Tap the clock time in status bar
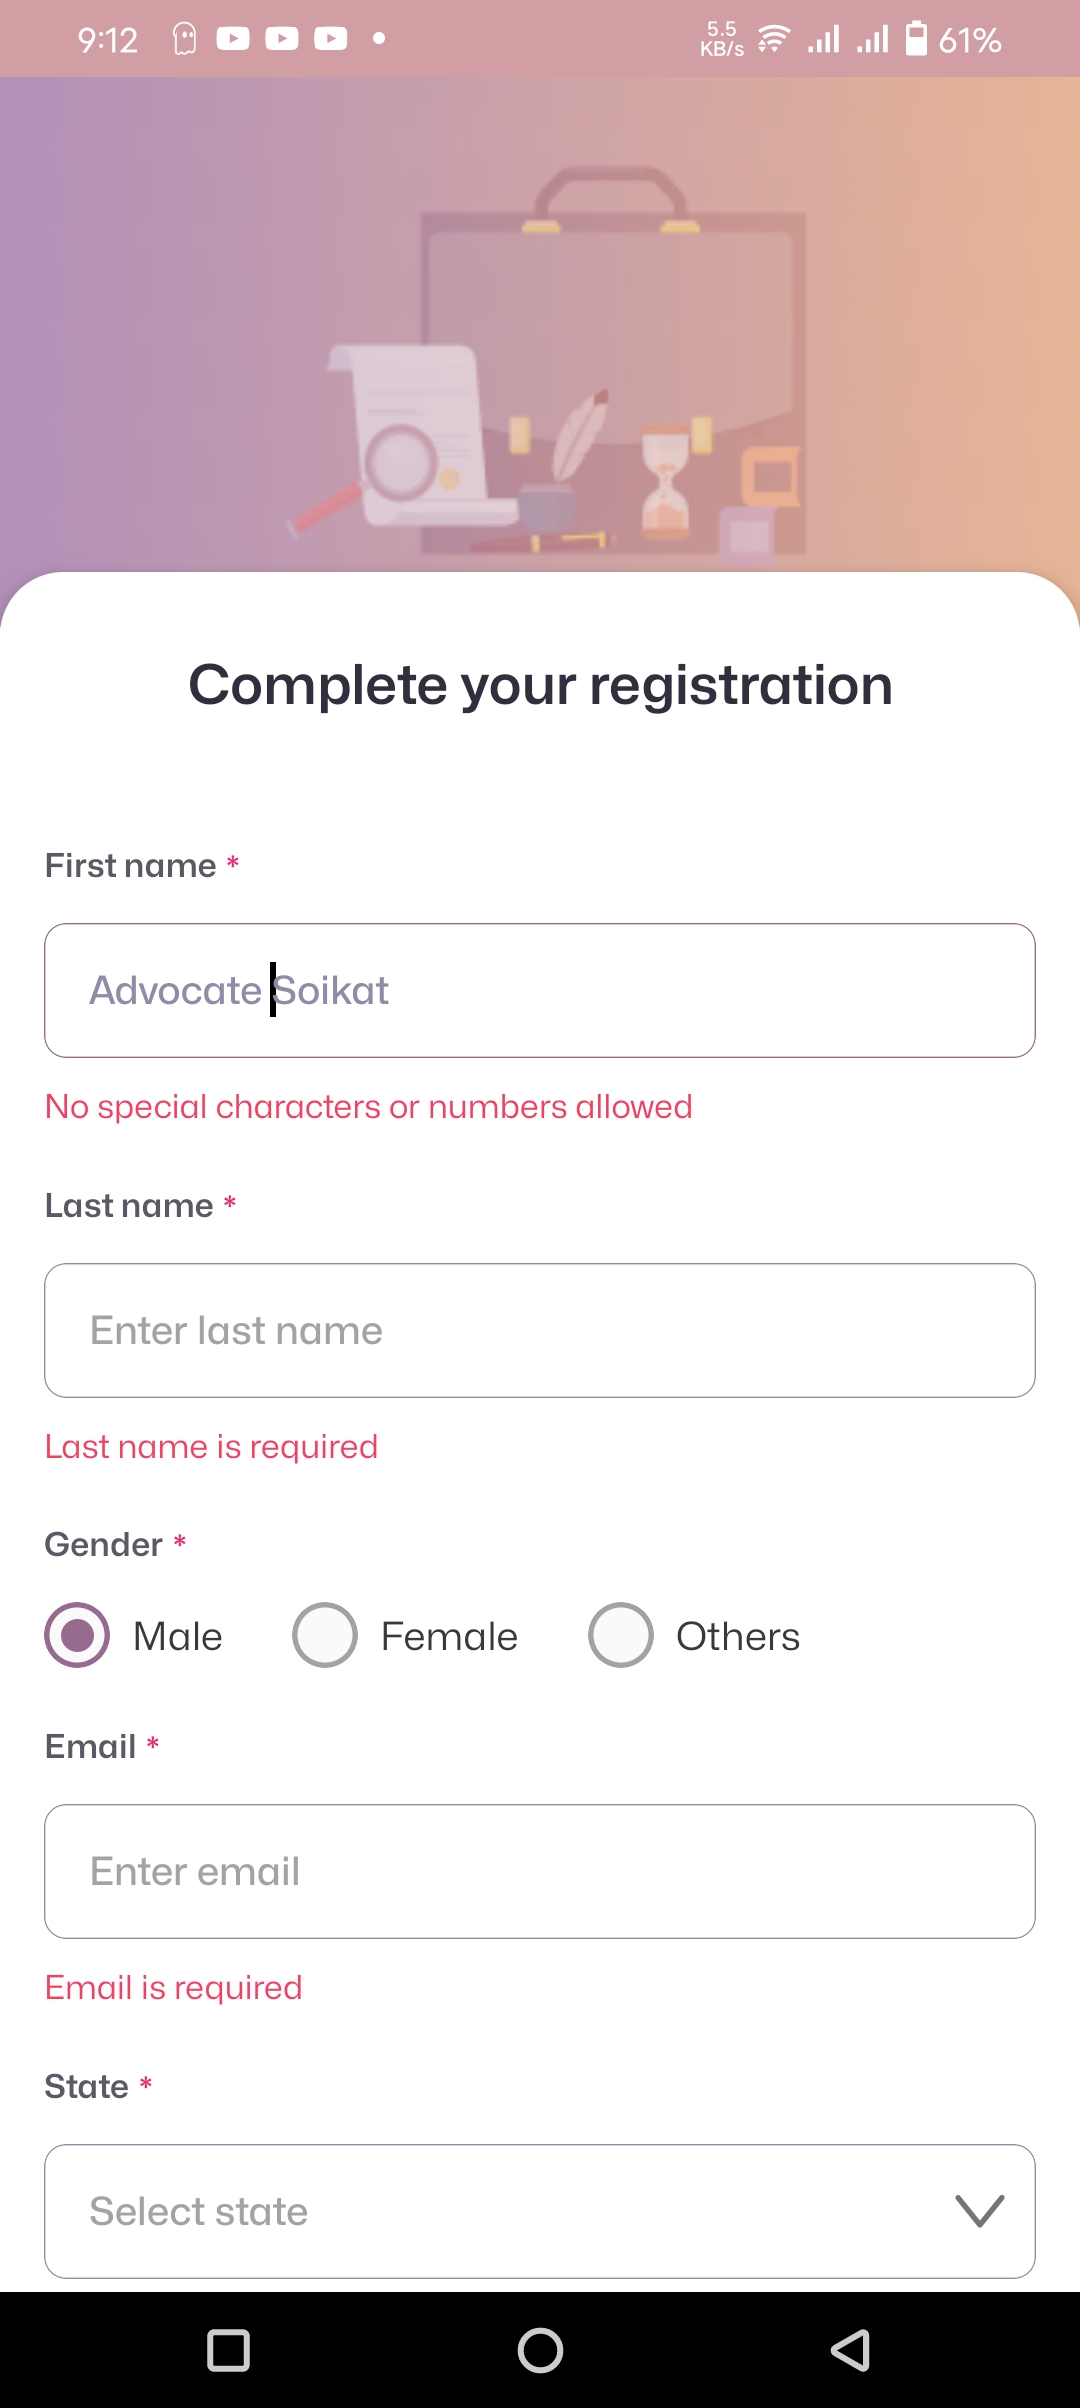This screenshot has width=1080, height=2408. 108,40
